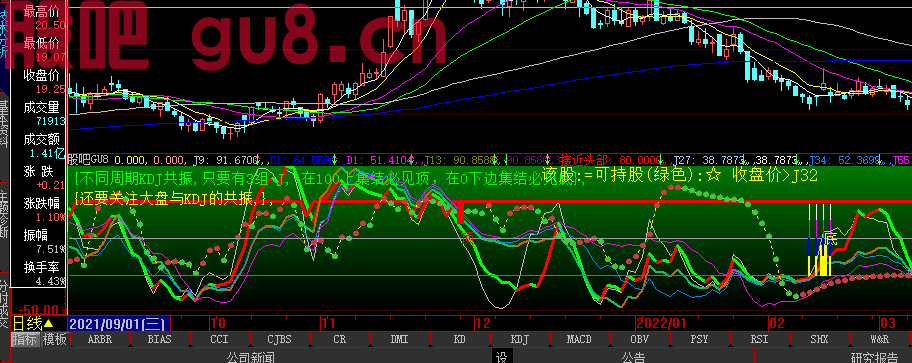Open the 公司新闻 company news section
Image resolution: width=912 pixels, height=363 pixels.
pos(250,357)
